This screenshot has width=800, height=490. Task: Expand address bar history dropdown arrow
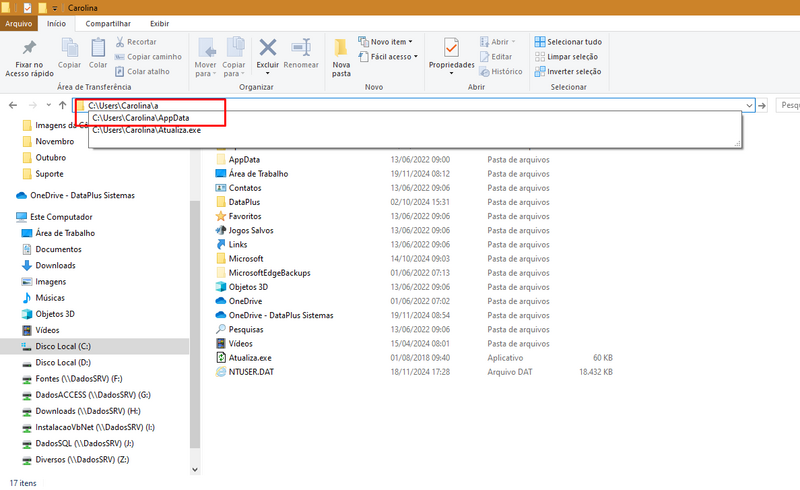point(749,106)
